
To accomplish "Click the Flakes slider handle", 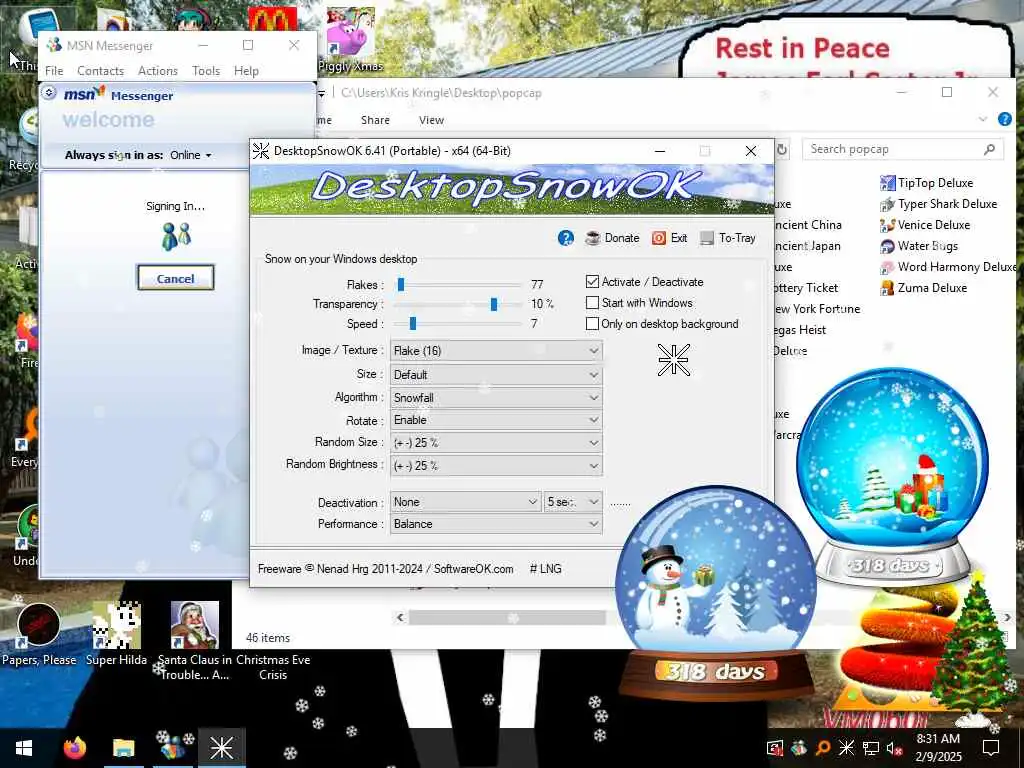I will (x=401, y=285).
